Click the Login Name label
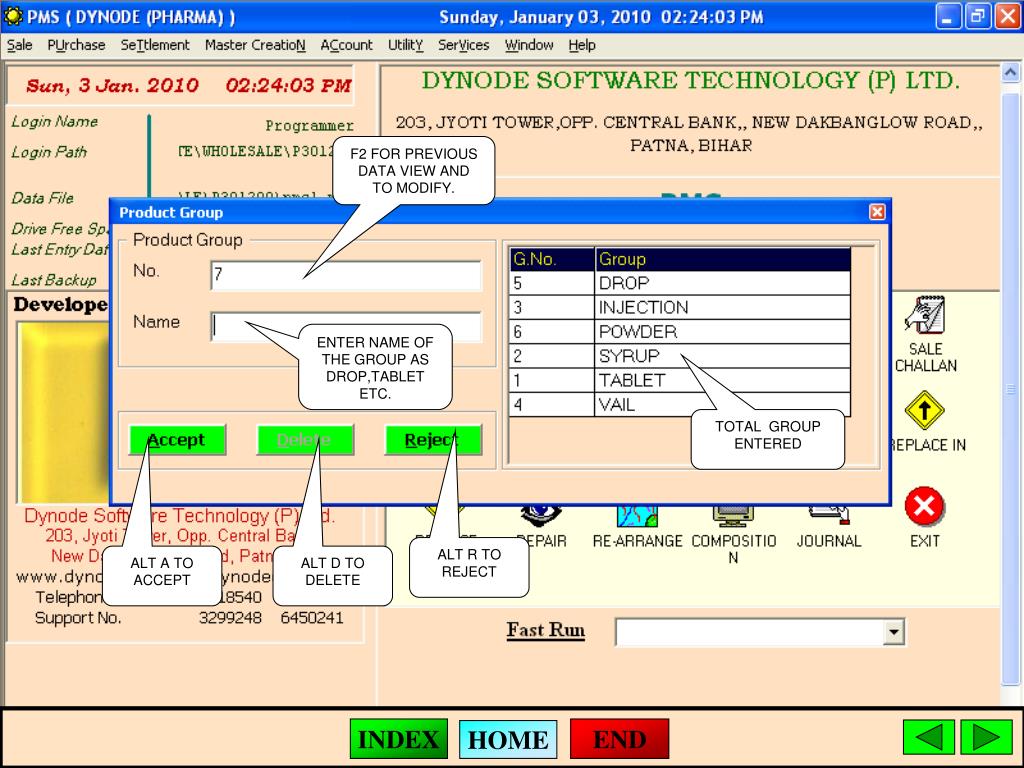 (55, 121)
